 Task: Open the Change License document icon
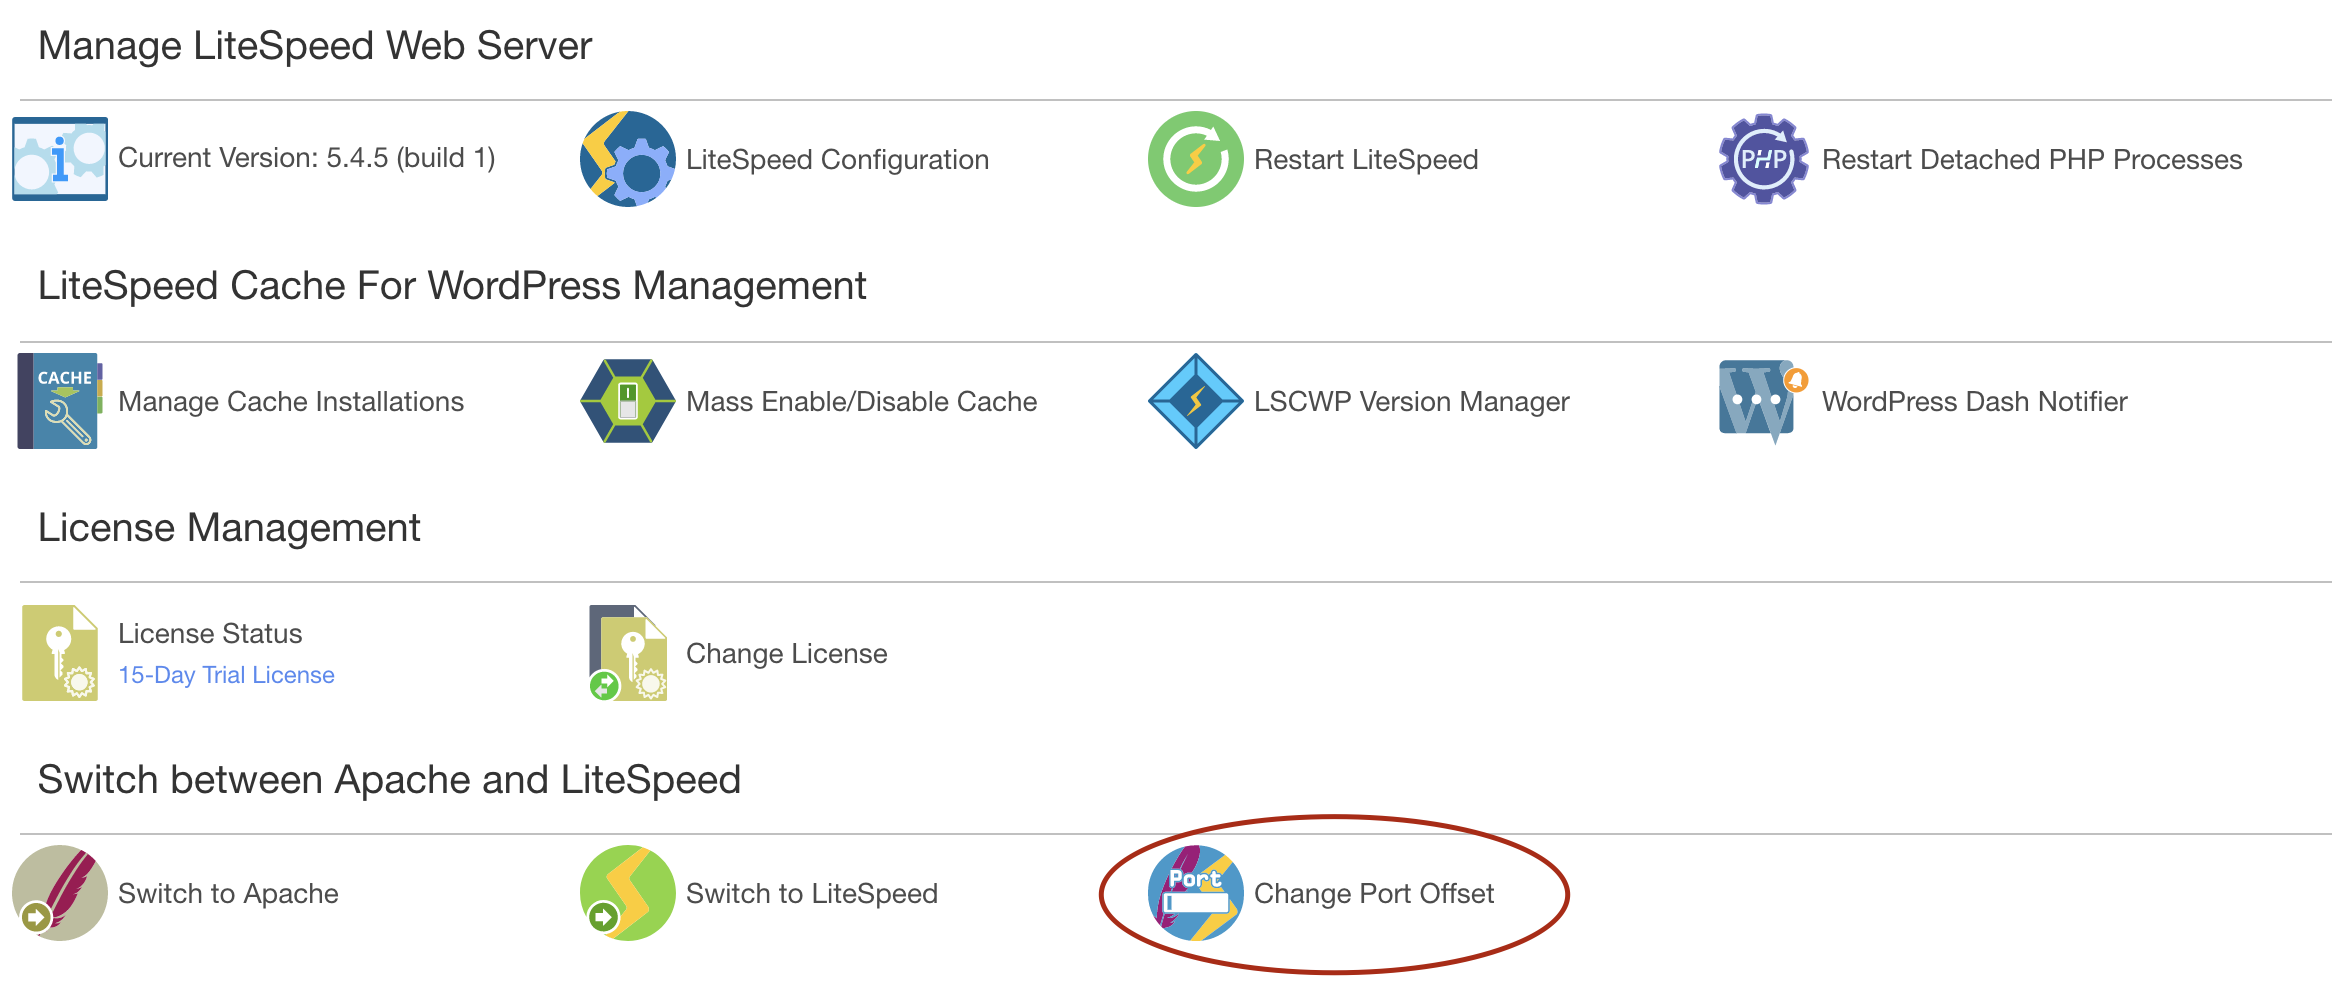pyautogui.click(x=628, y=653)
